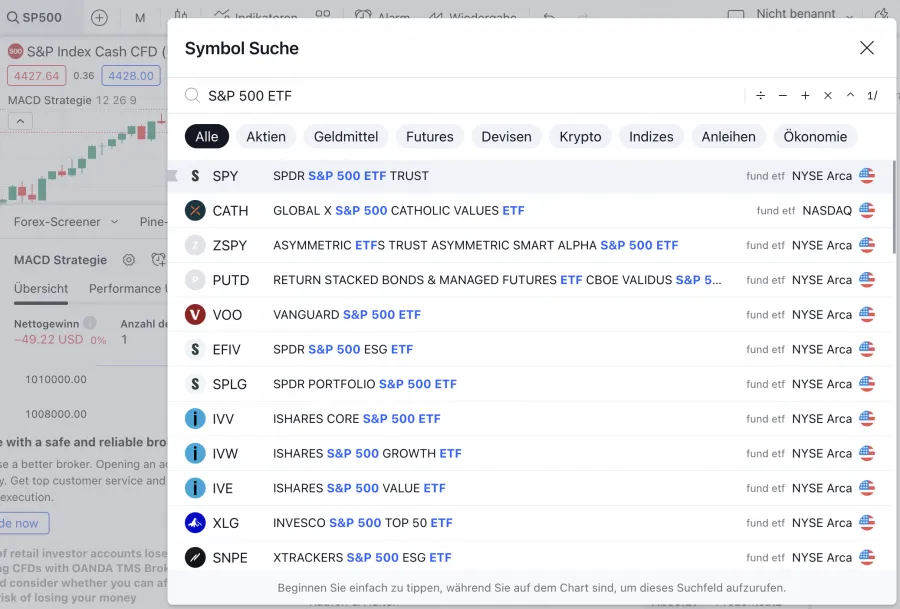
Task: Enable the Indizes filter chip
Action: (651, 137)
